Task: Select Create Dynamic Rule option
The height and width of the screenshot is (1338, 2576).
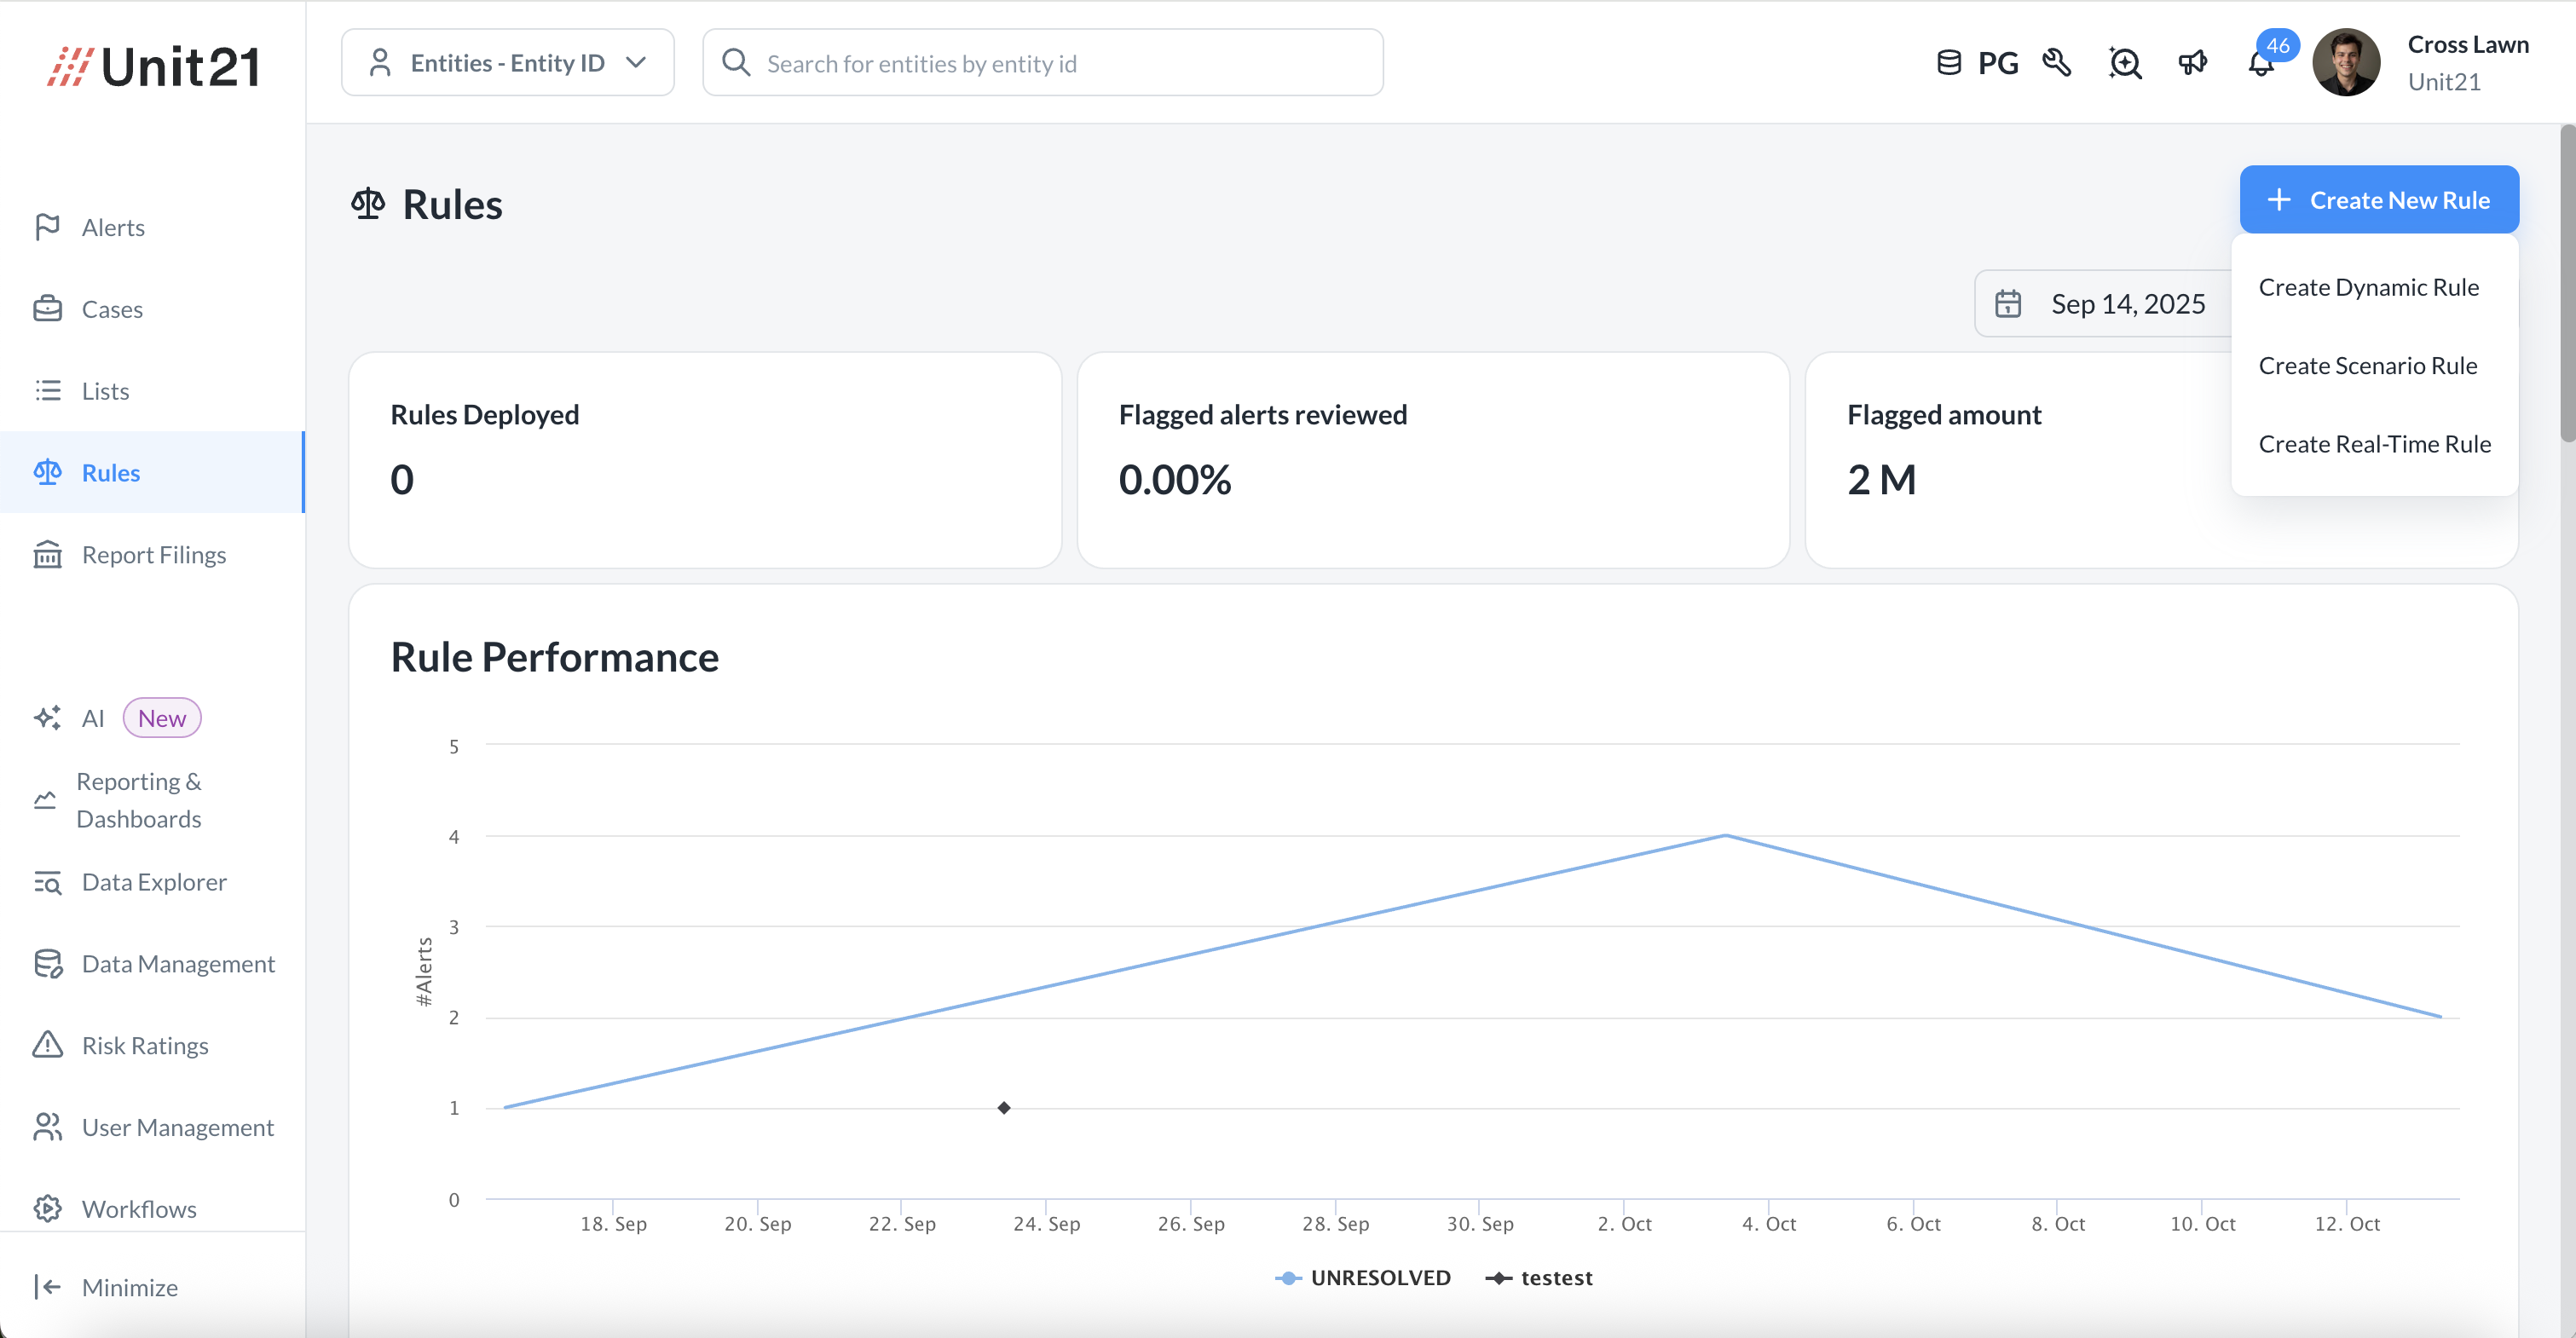Action: [x=2368, y=288]
